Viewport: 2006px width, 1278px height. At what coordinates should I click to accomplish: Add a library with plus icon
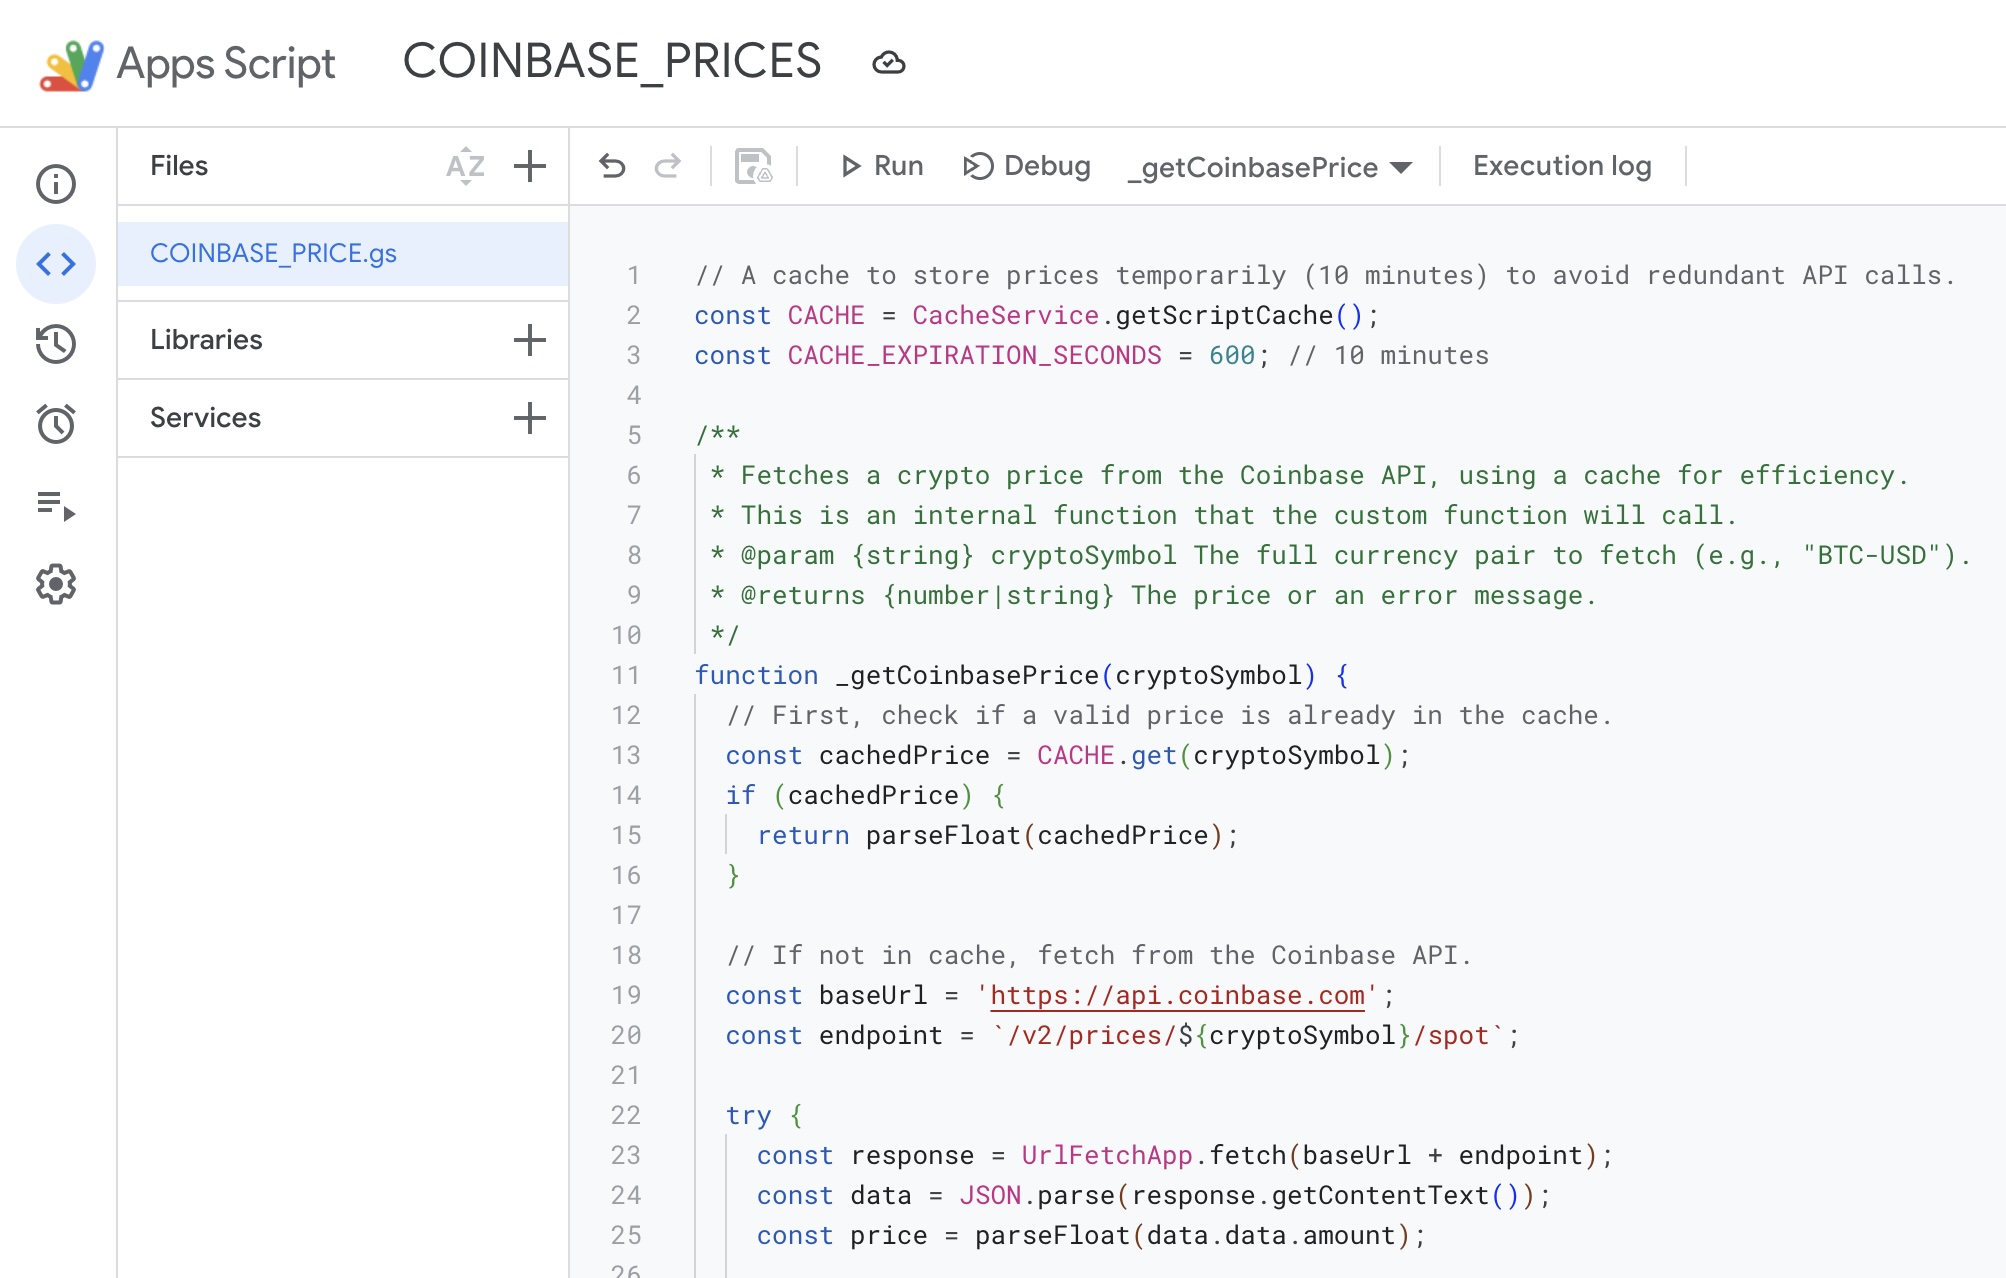coord(530,340)
